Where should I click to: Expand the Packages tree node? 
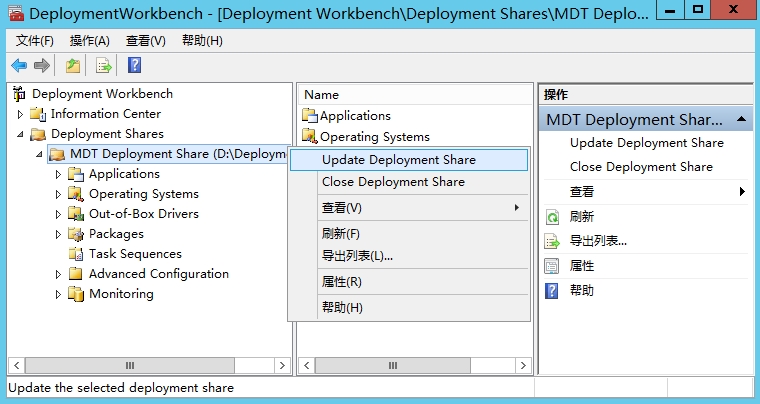click(x=58, y=234)
